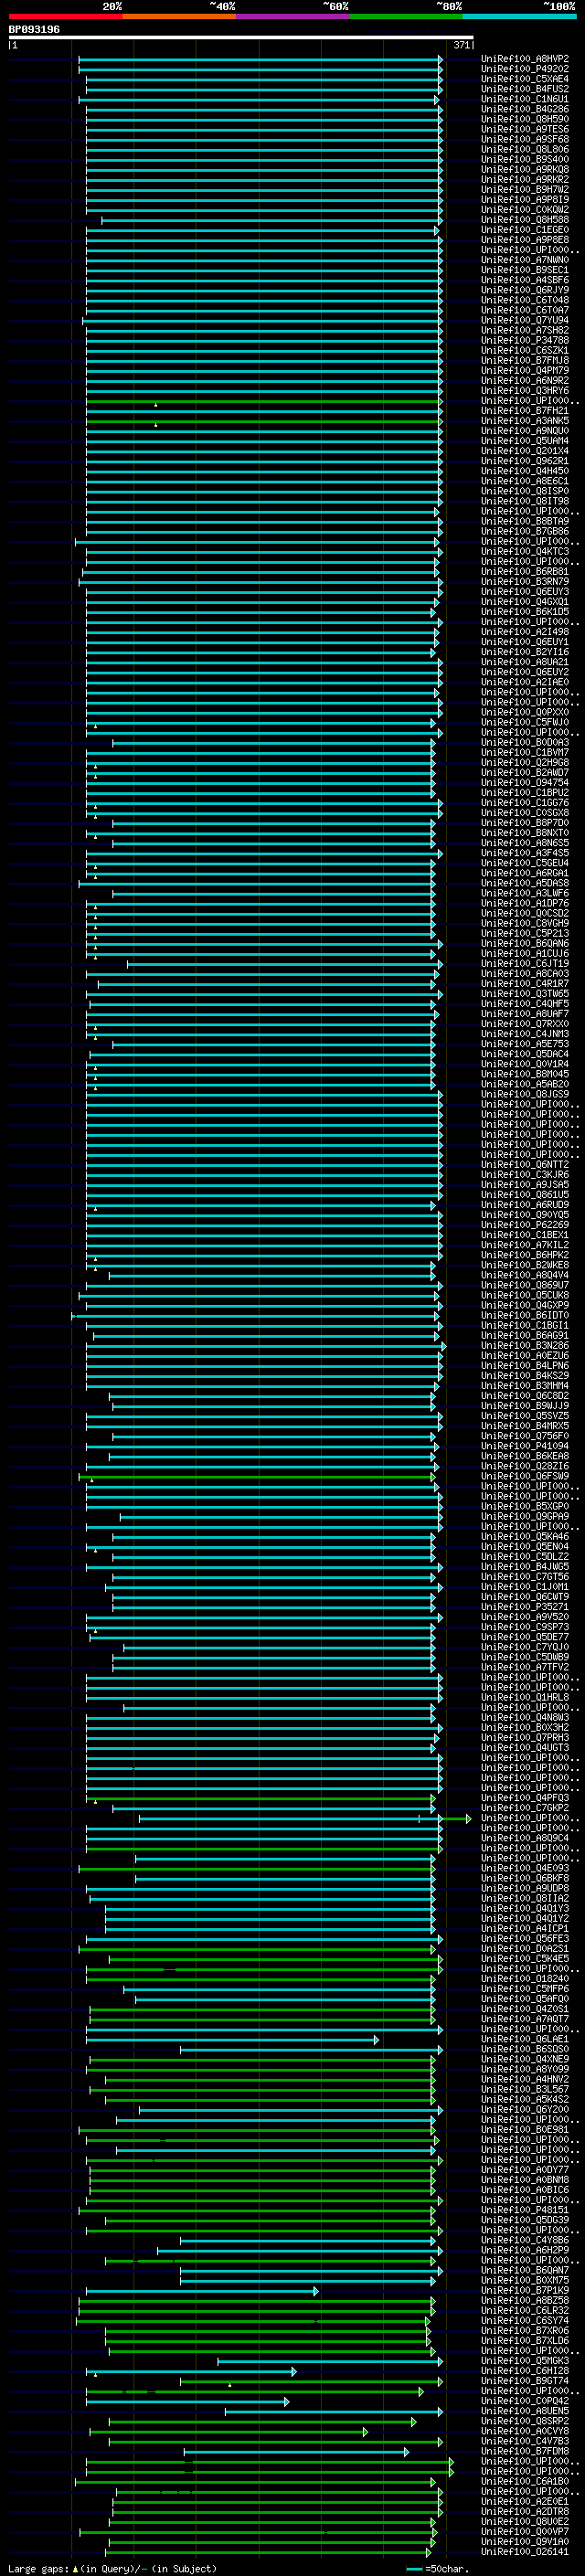Select hit label UniRef100_Q4GXP9

(525, 1305)
